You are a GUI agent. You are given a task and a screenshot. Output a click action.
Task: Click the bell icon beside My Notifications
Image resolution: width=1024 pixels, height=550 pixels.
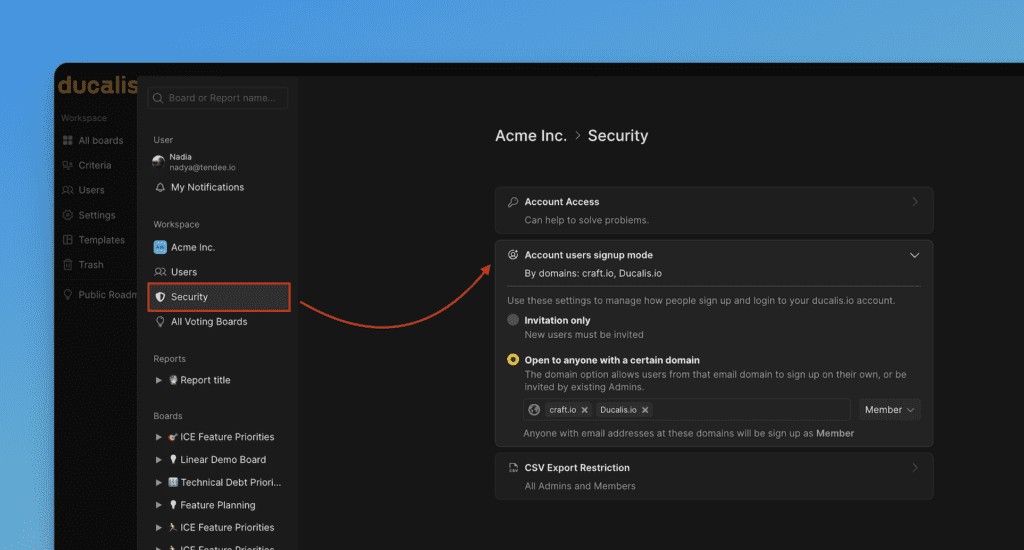coord(160,188)
